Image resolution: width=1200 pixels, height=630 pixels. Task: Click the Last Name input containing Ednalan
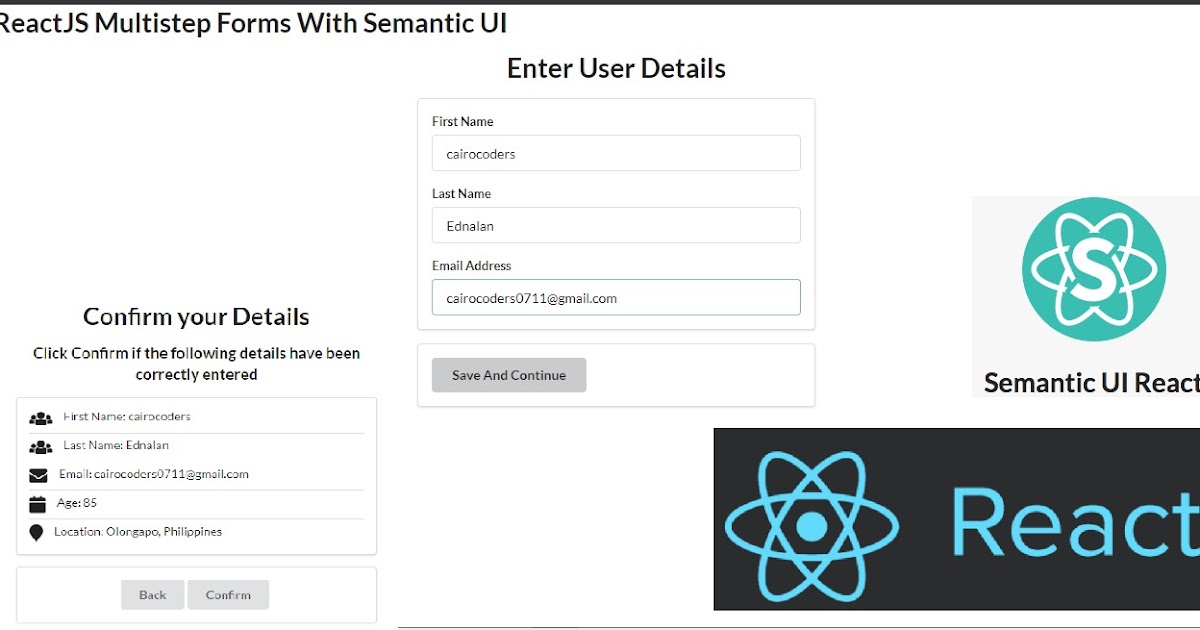coord(615,225)
